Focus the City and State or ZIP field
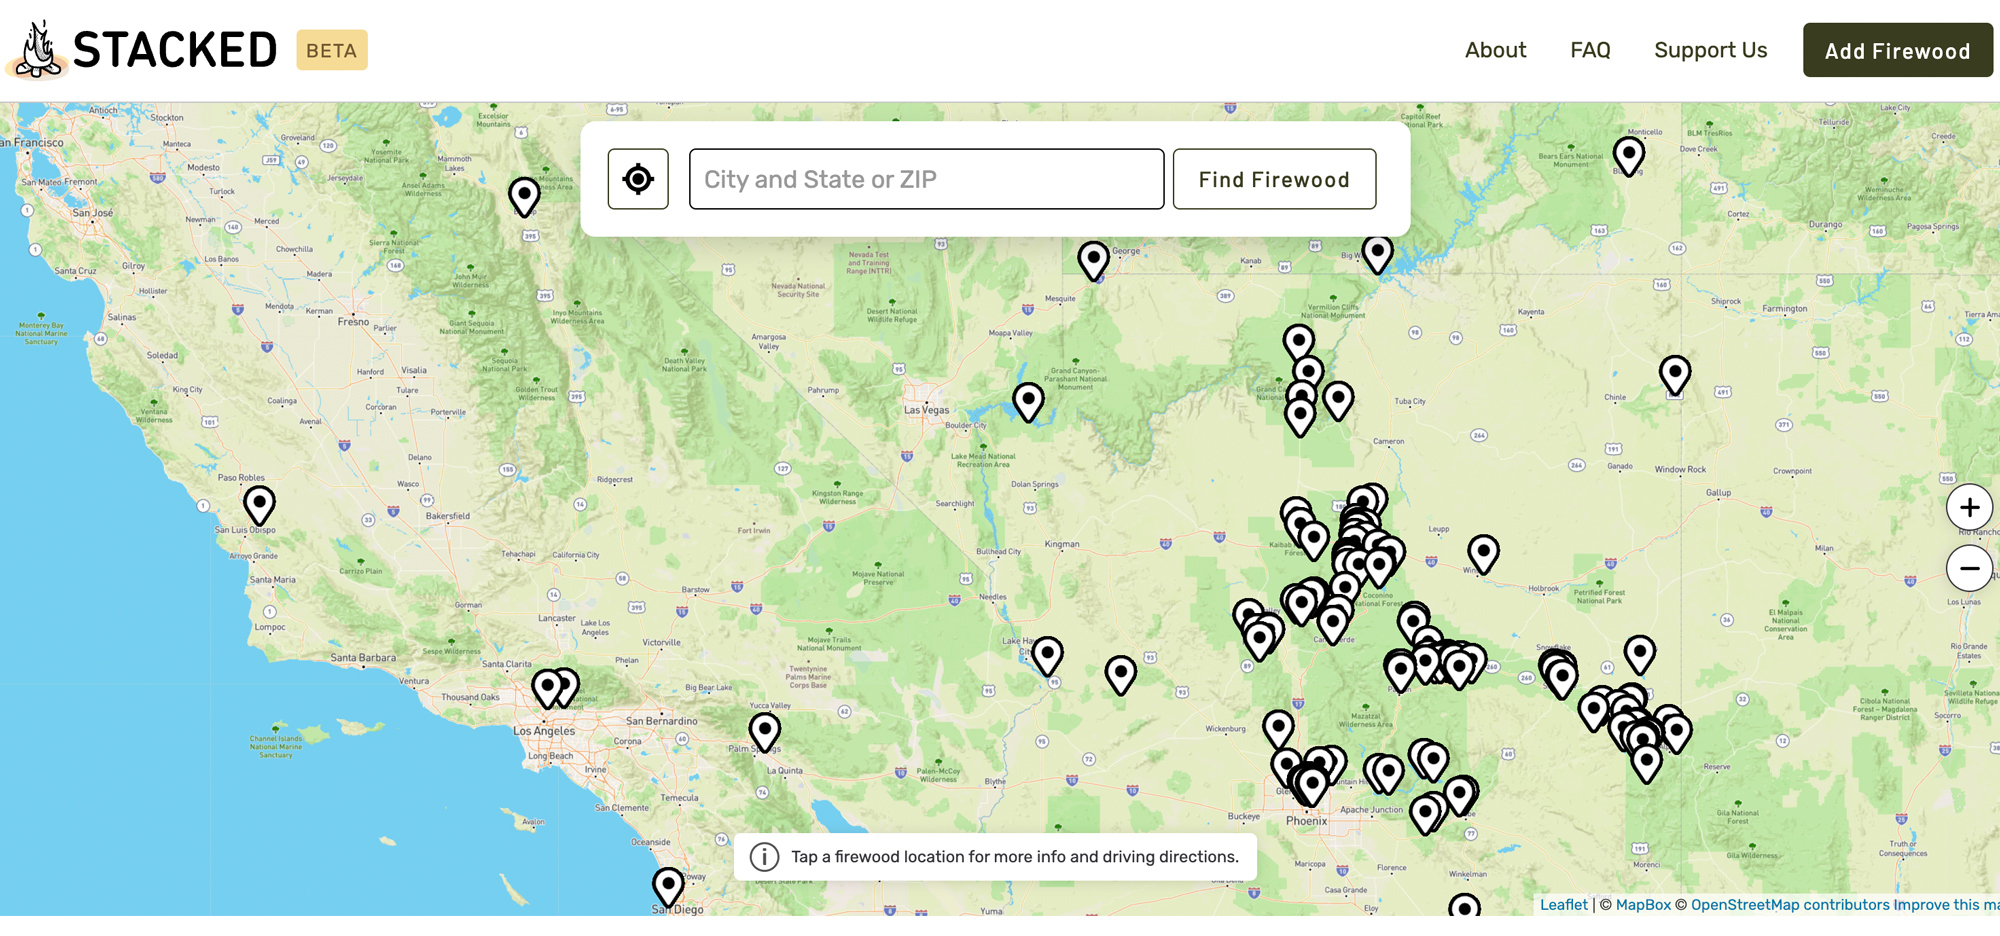The width and height of the screenshot is (2000, 936). coord(926,179)
